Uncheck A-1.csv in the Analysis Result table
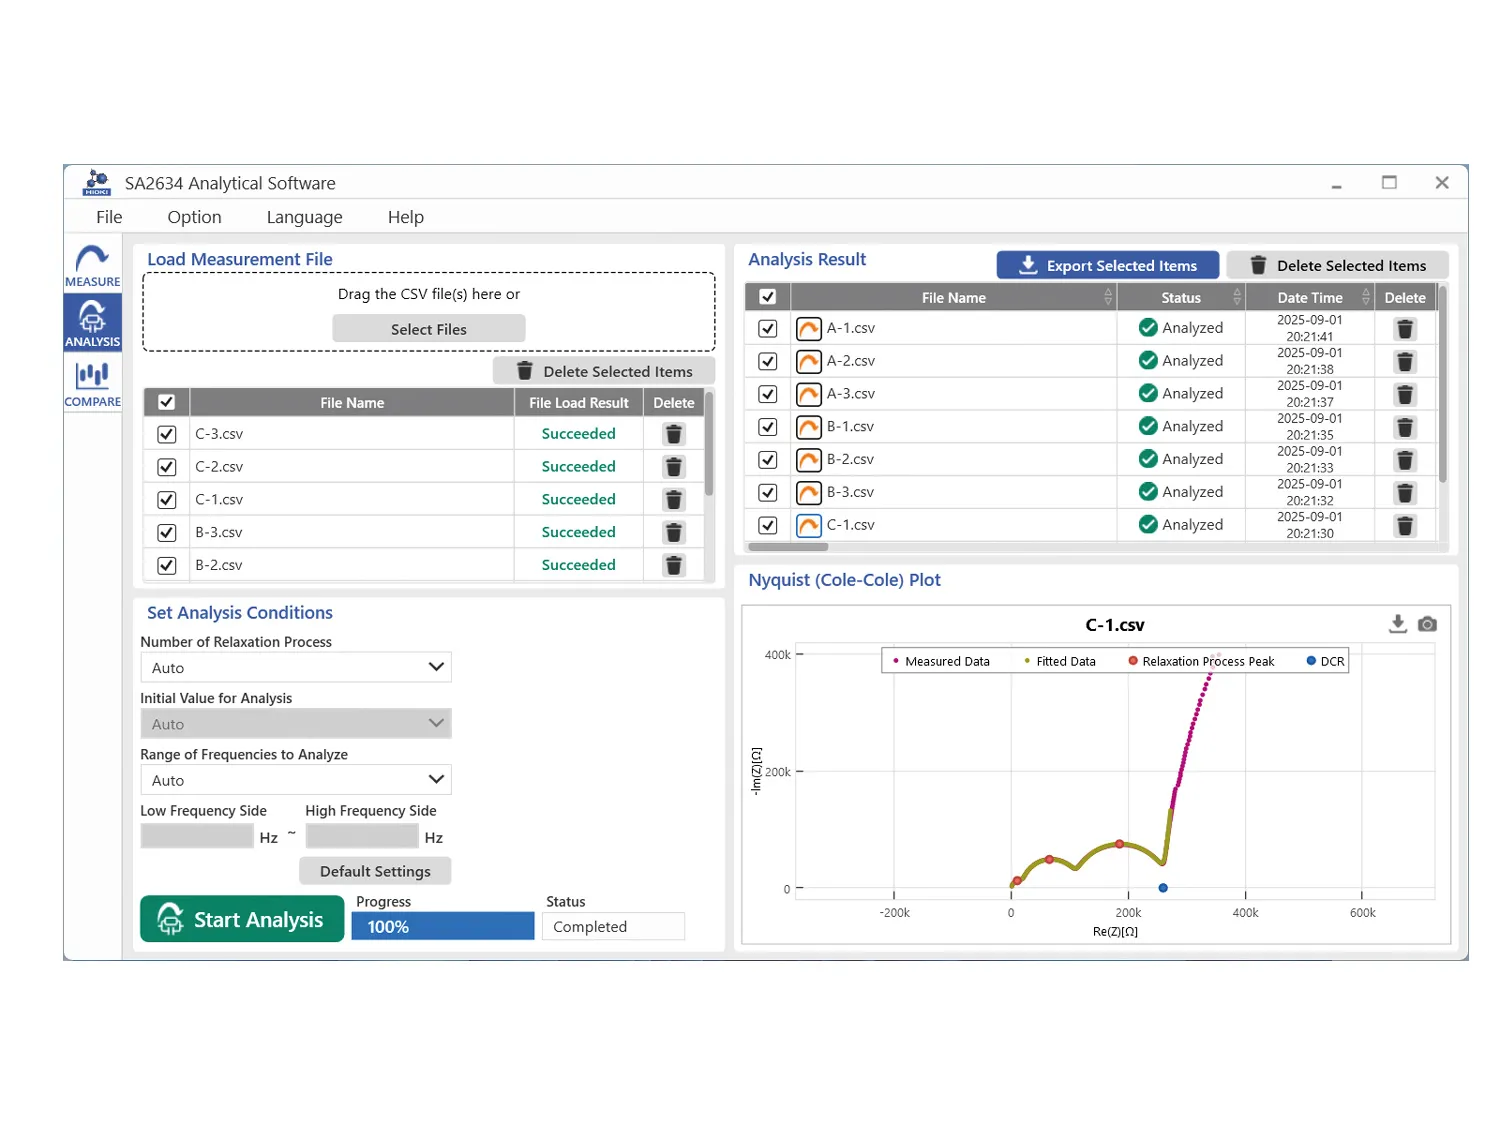Screen dimensions: 1500x1125 click(768, 328)
